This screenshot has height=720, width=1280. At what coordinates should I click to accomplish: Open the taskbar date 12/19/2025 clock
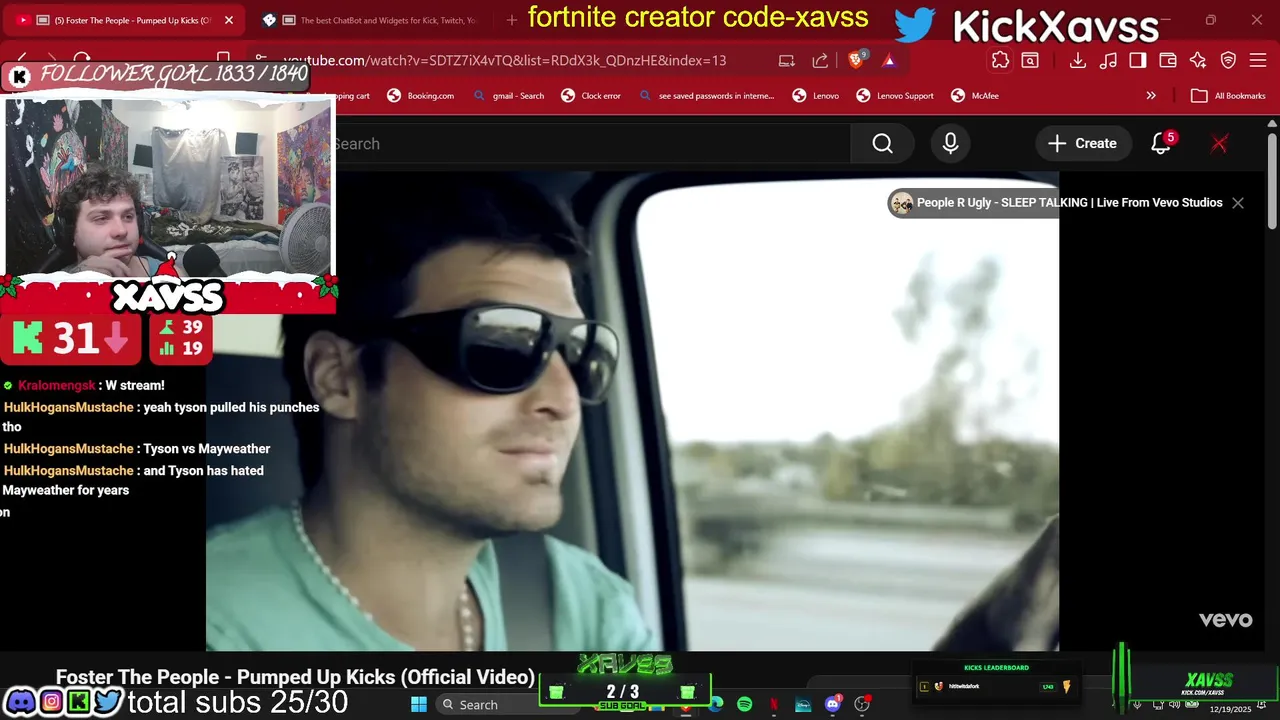click(x=1230, y=709)
